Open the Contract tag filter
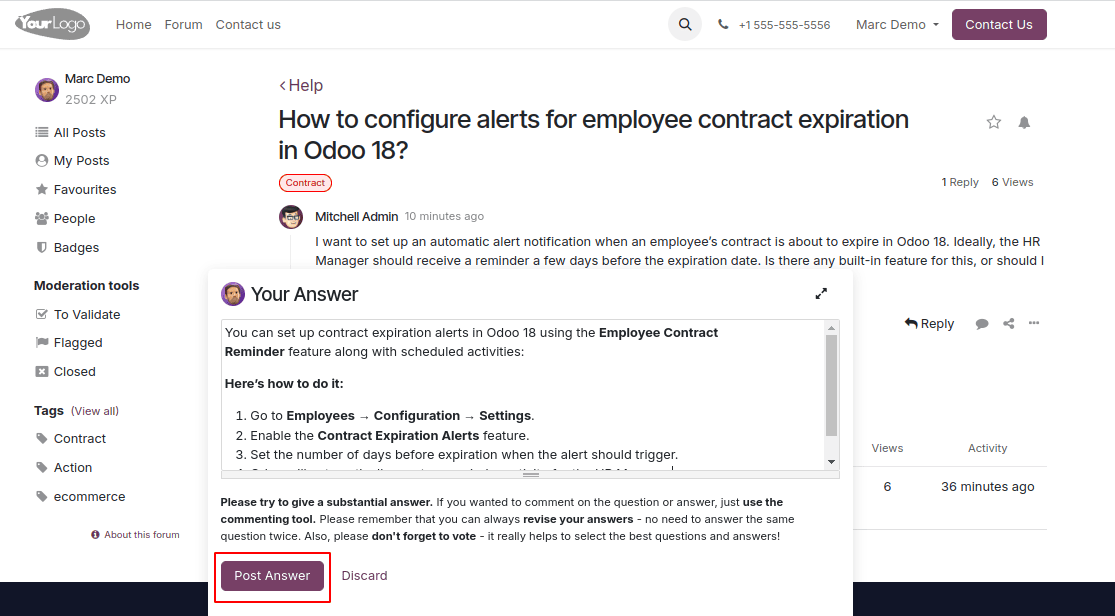 (79, 438)
